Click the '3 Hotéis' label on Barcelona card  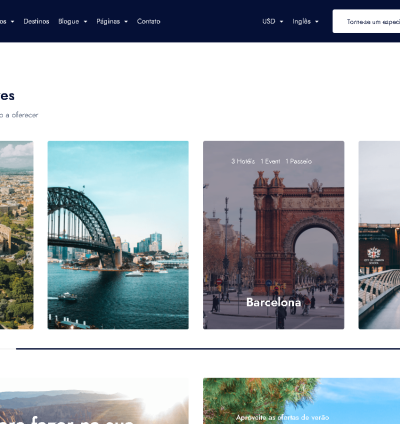click(243, 161)
